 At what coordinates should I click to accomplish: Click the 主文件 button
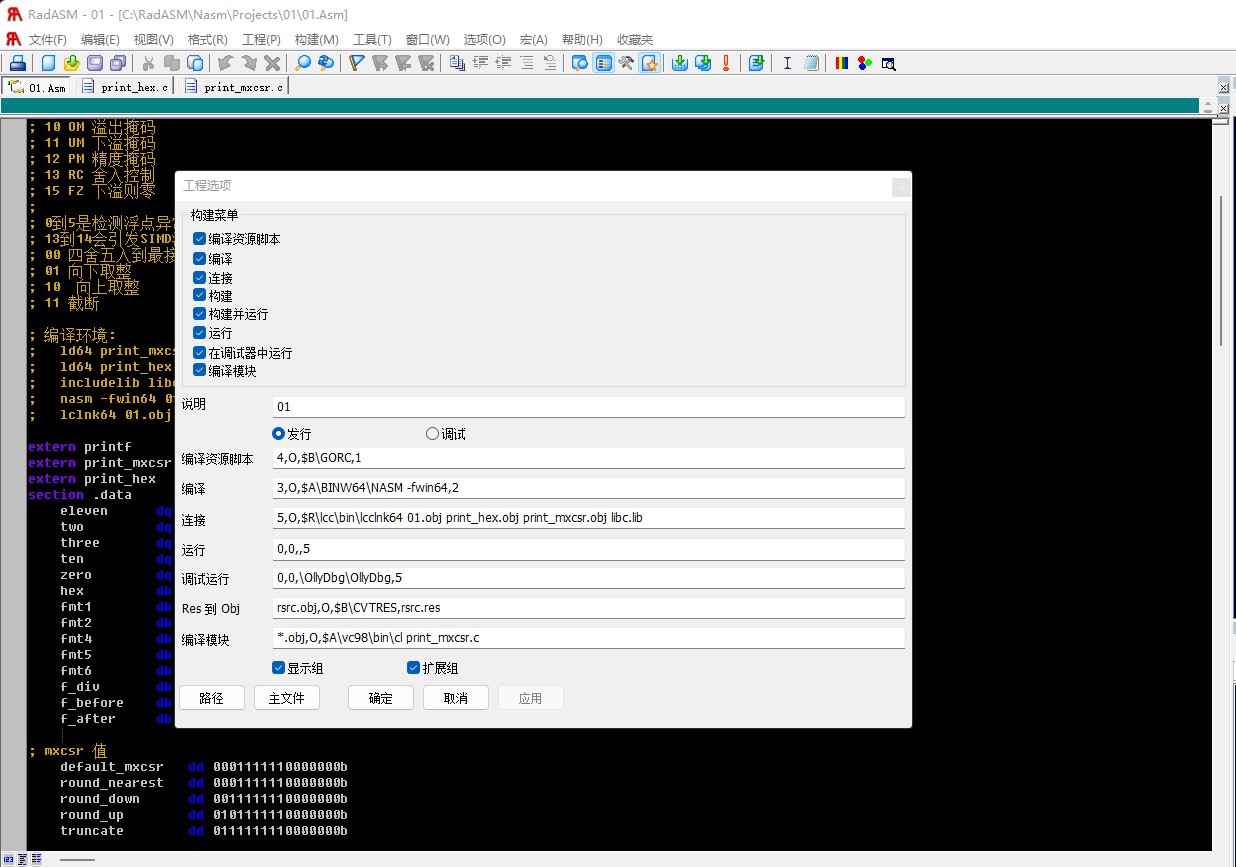pyautogui.click(x=287, y=698)
